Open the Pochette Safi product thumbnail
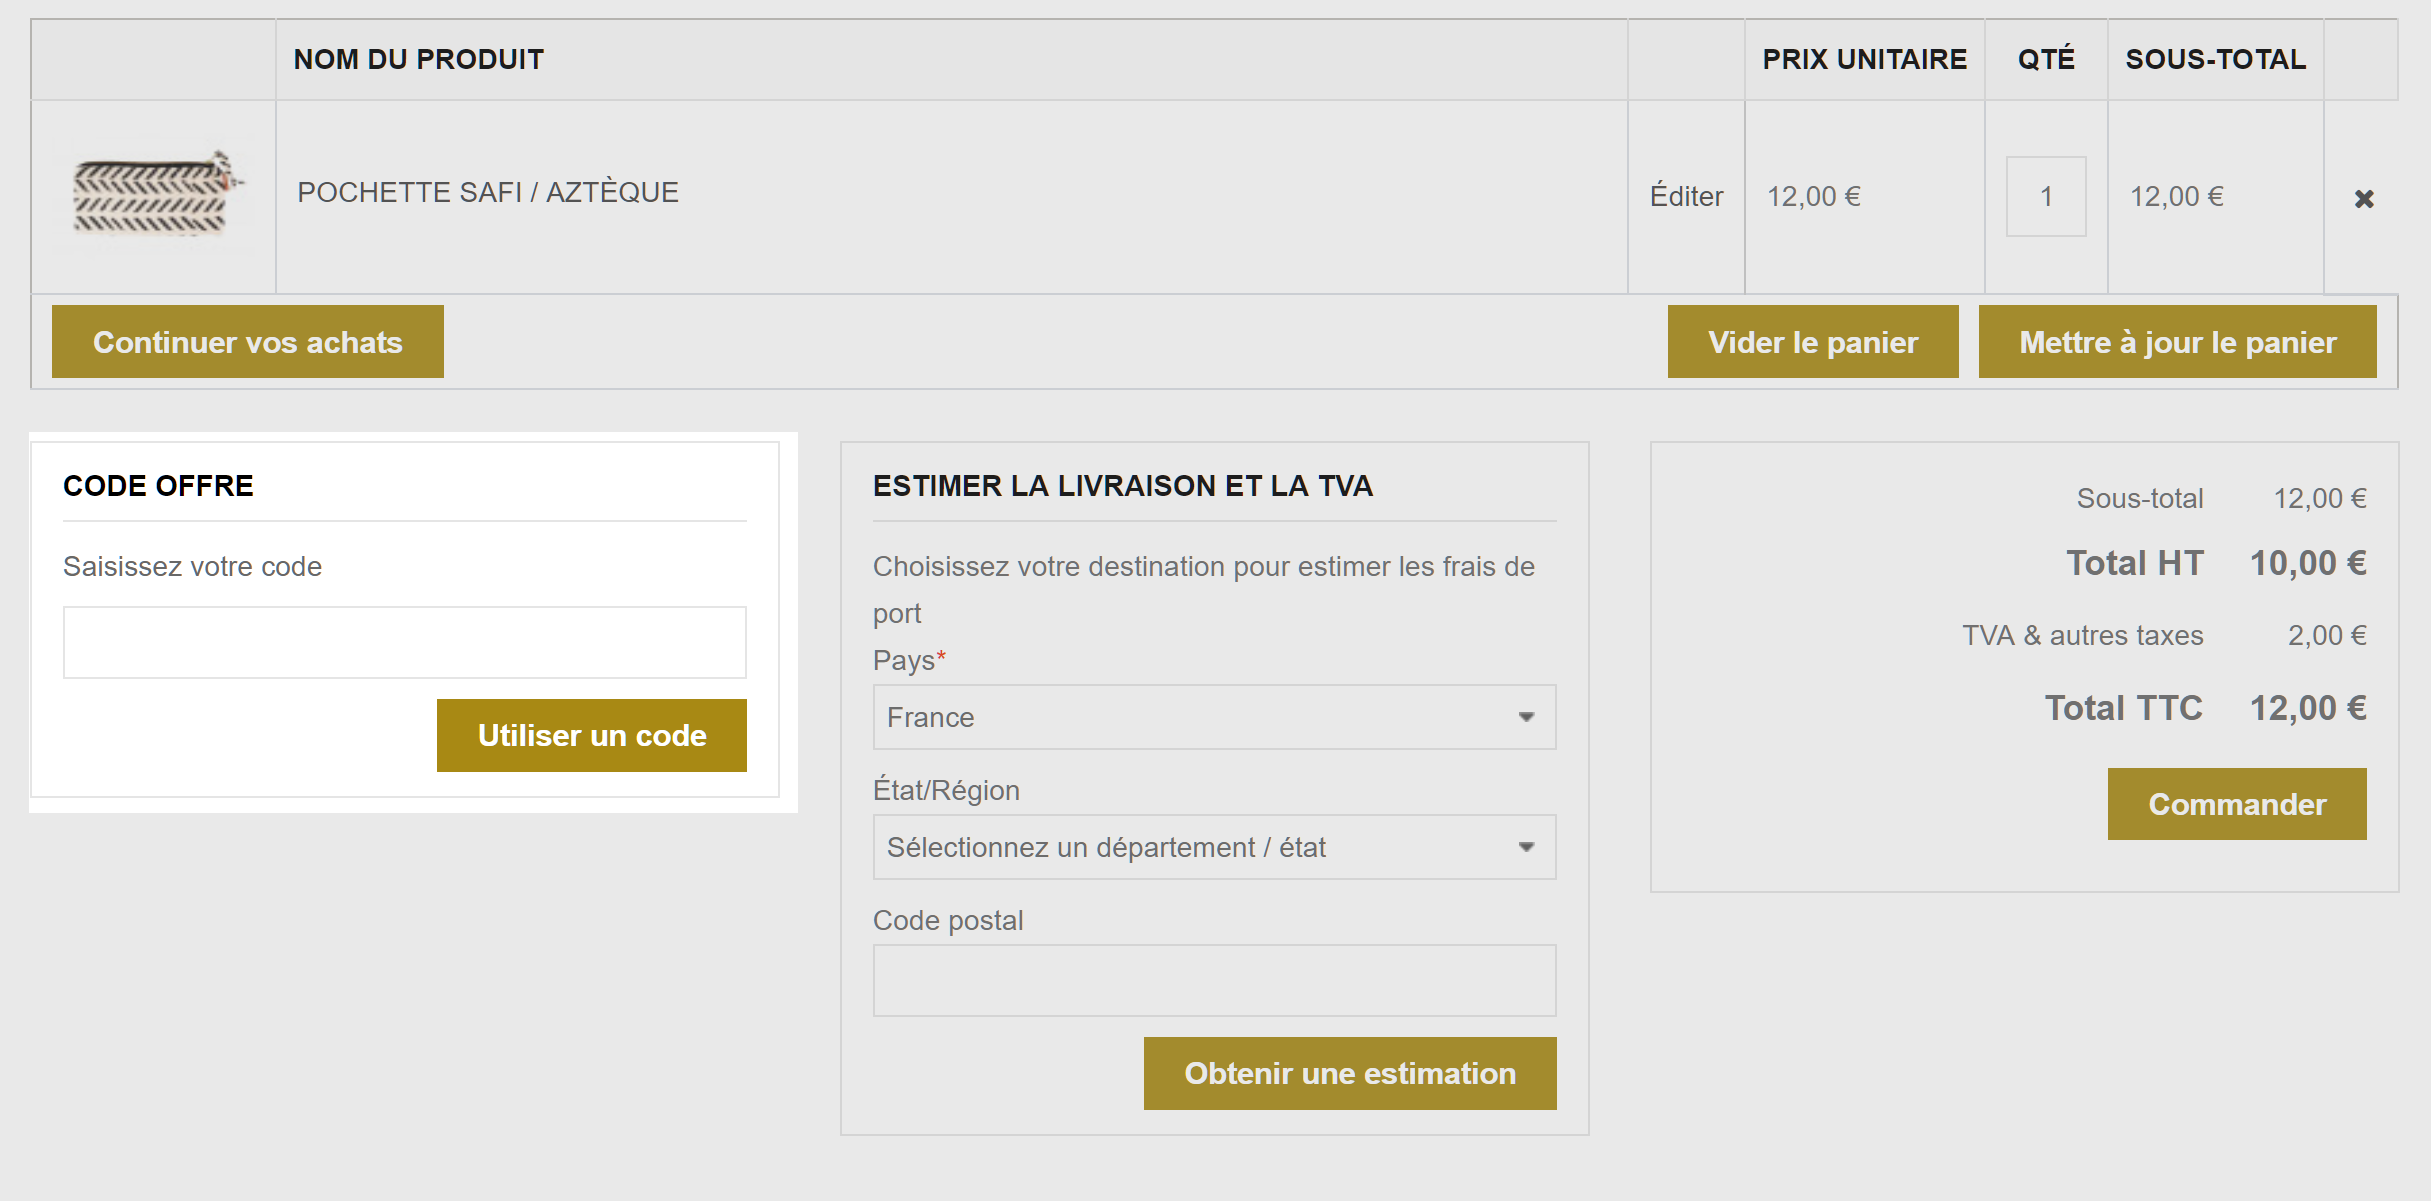The width and height of the screenshot is (2431, 1201). [154, 195]
